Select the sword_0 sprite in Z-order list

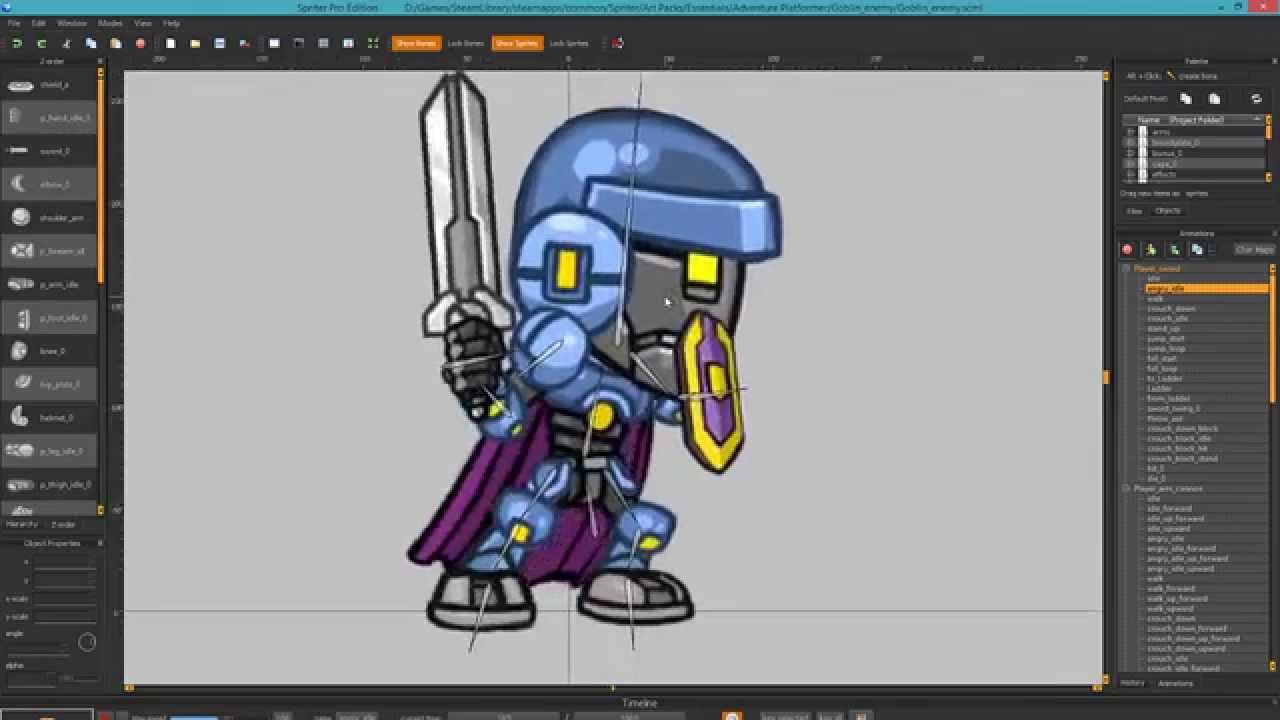tap(49, 151)
